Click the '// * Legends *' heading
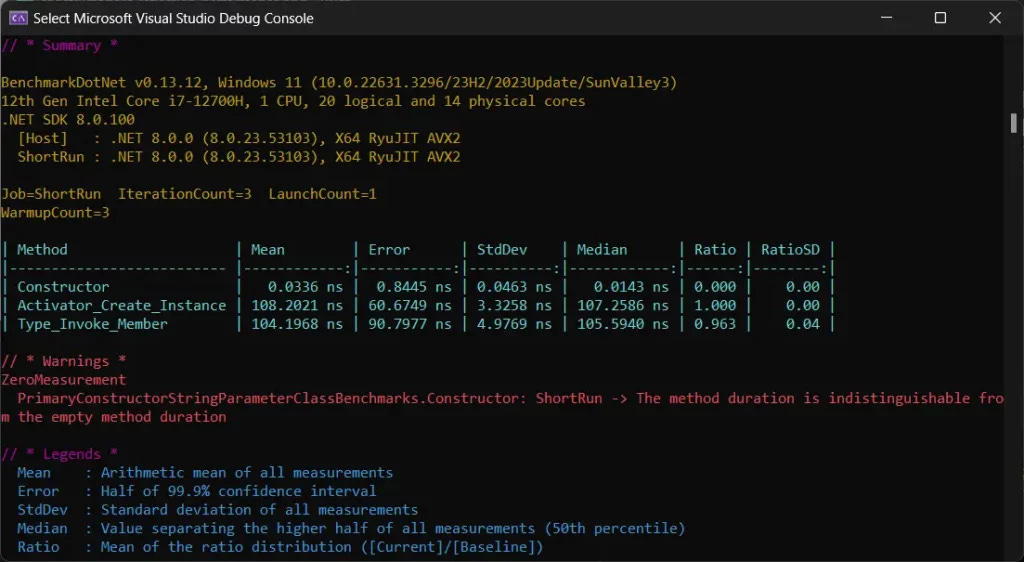This screenshot has height=562, width=1024. tap(59, 454)
